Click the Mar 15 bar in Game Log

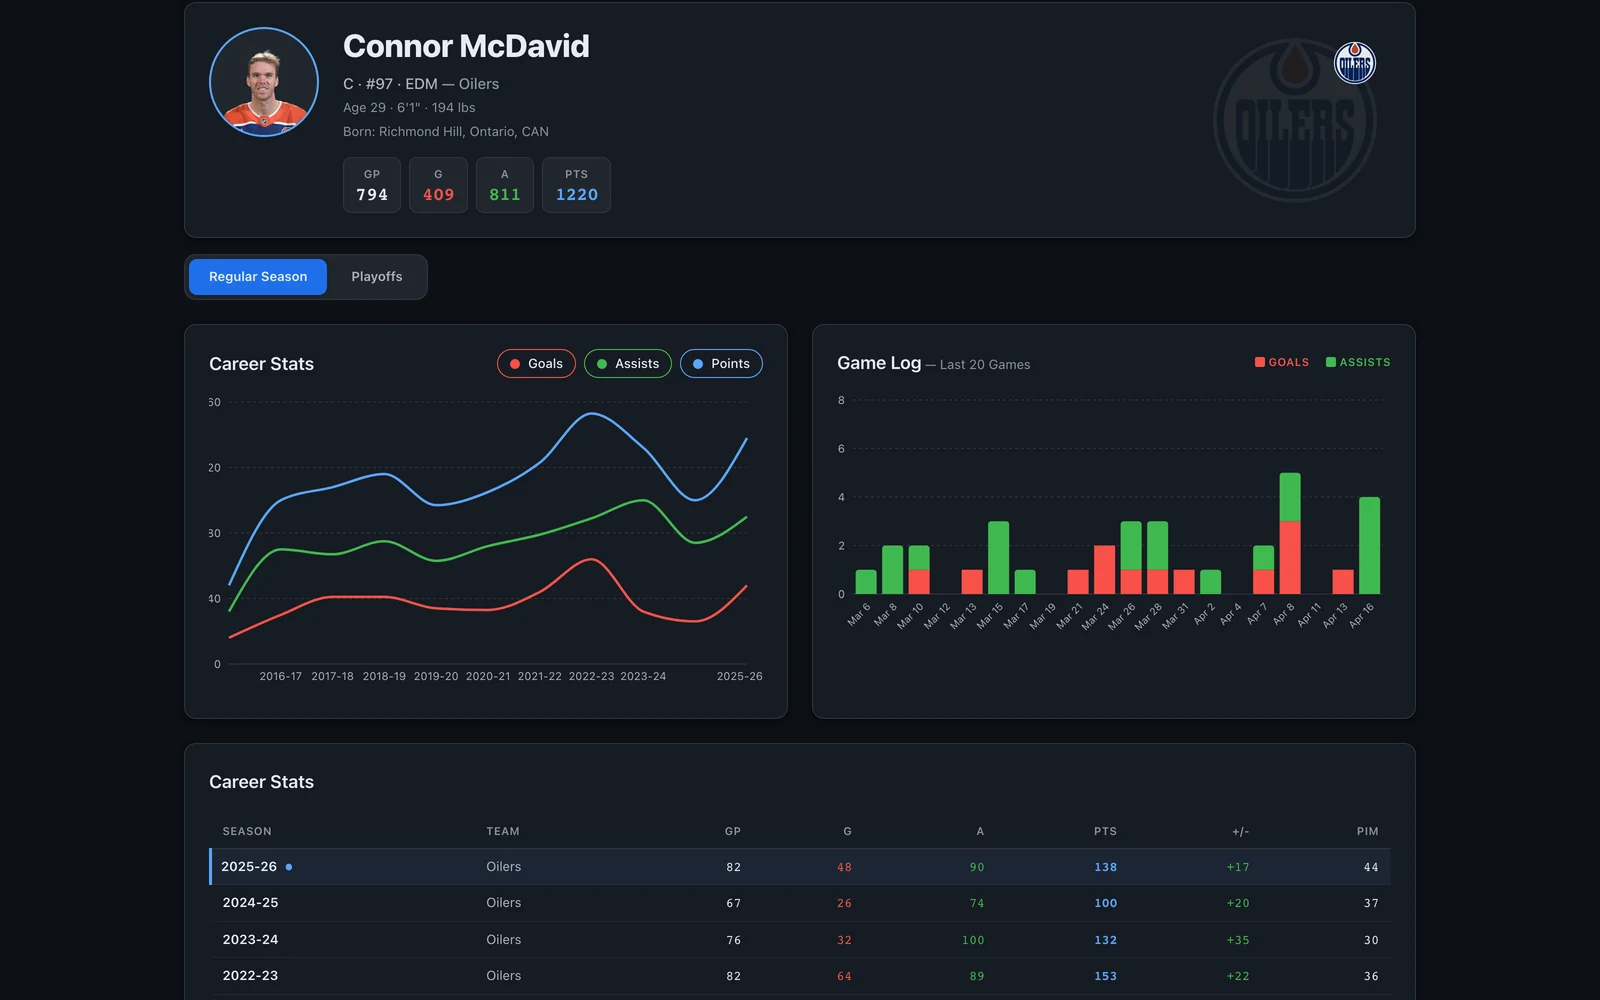(x=998, y=558)
